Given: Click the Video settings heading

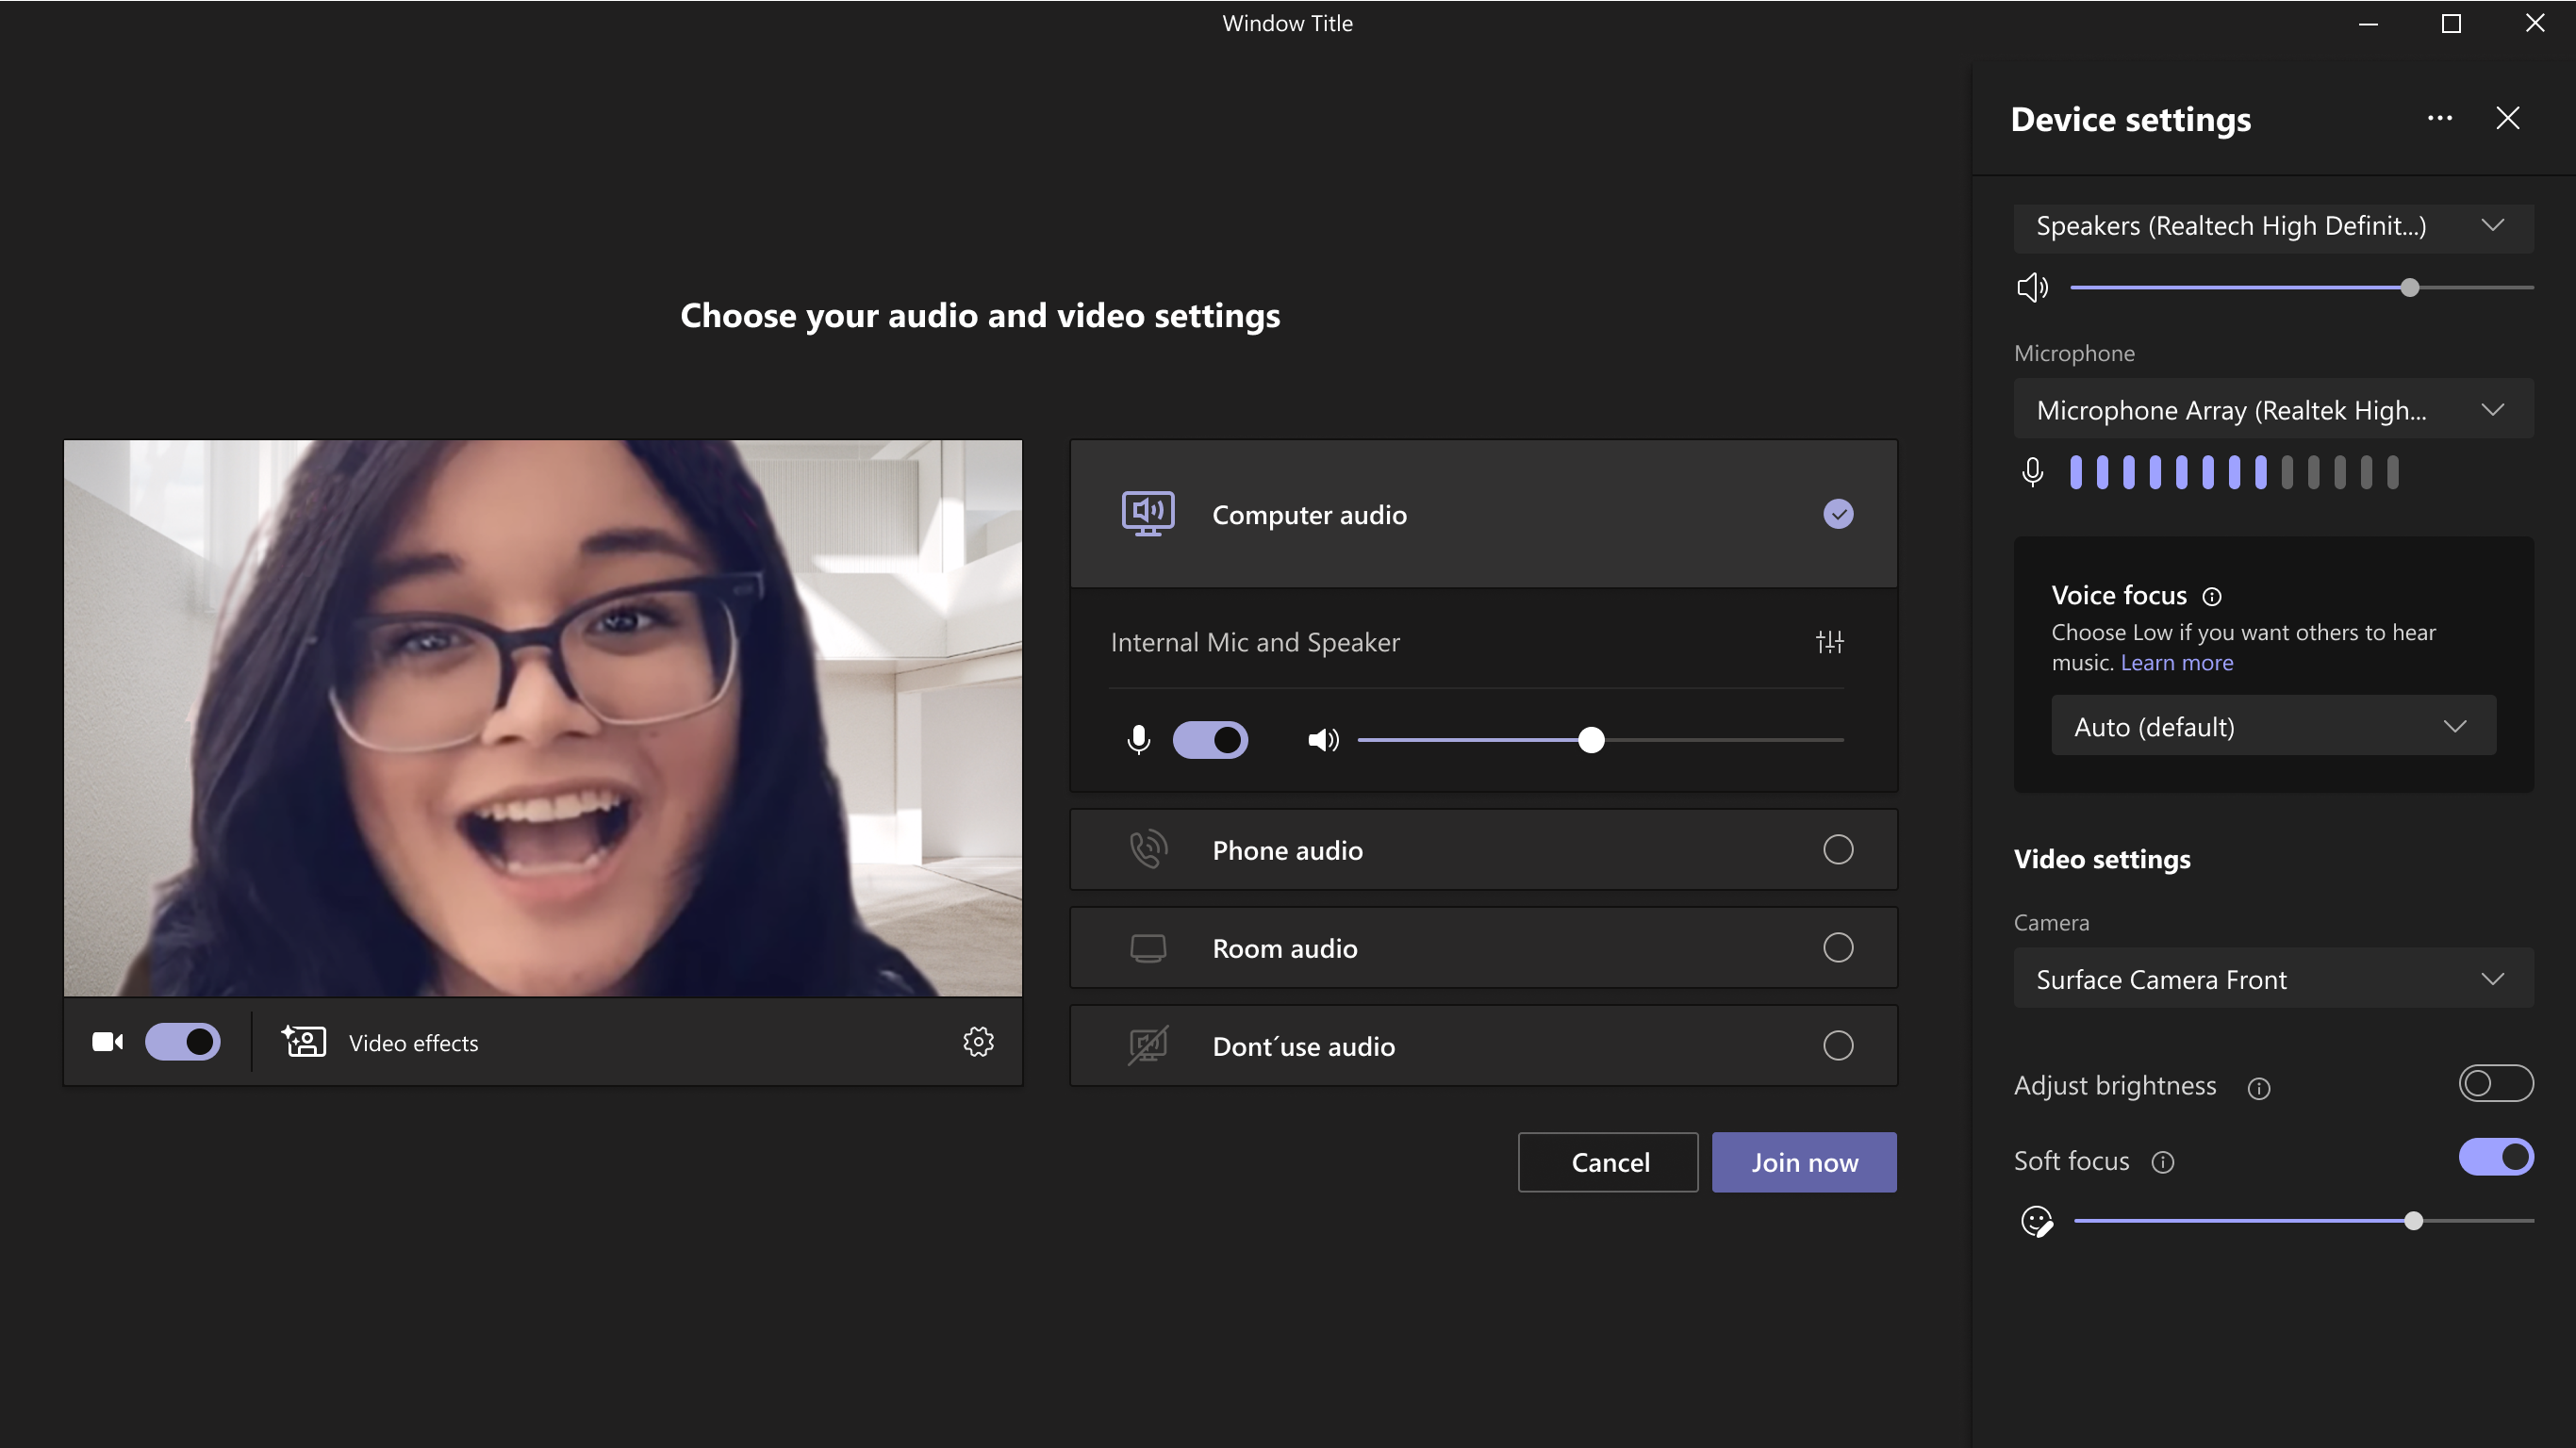Looking at the screenshot, I should (2102, 859).
